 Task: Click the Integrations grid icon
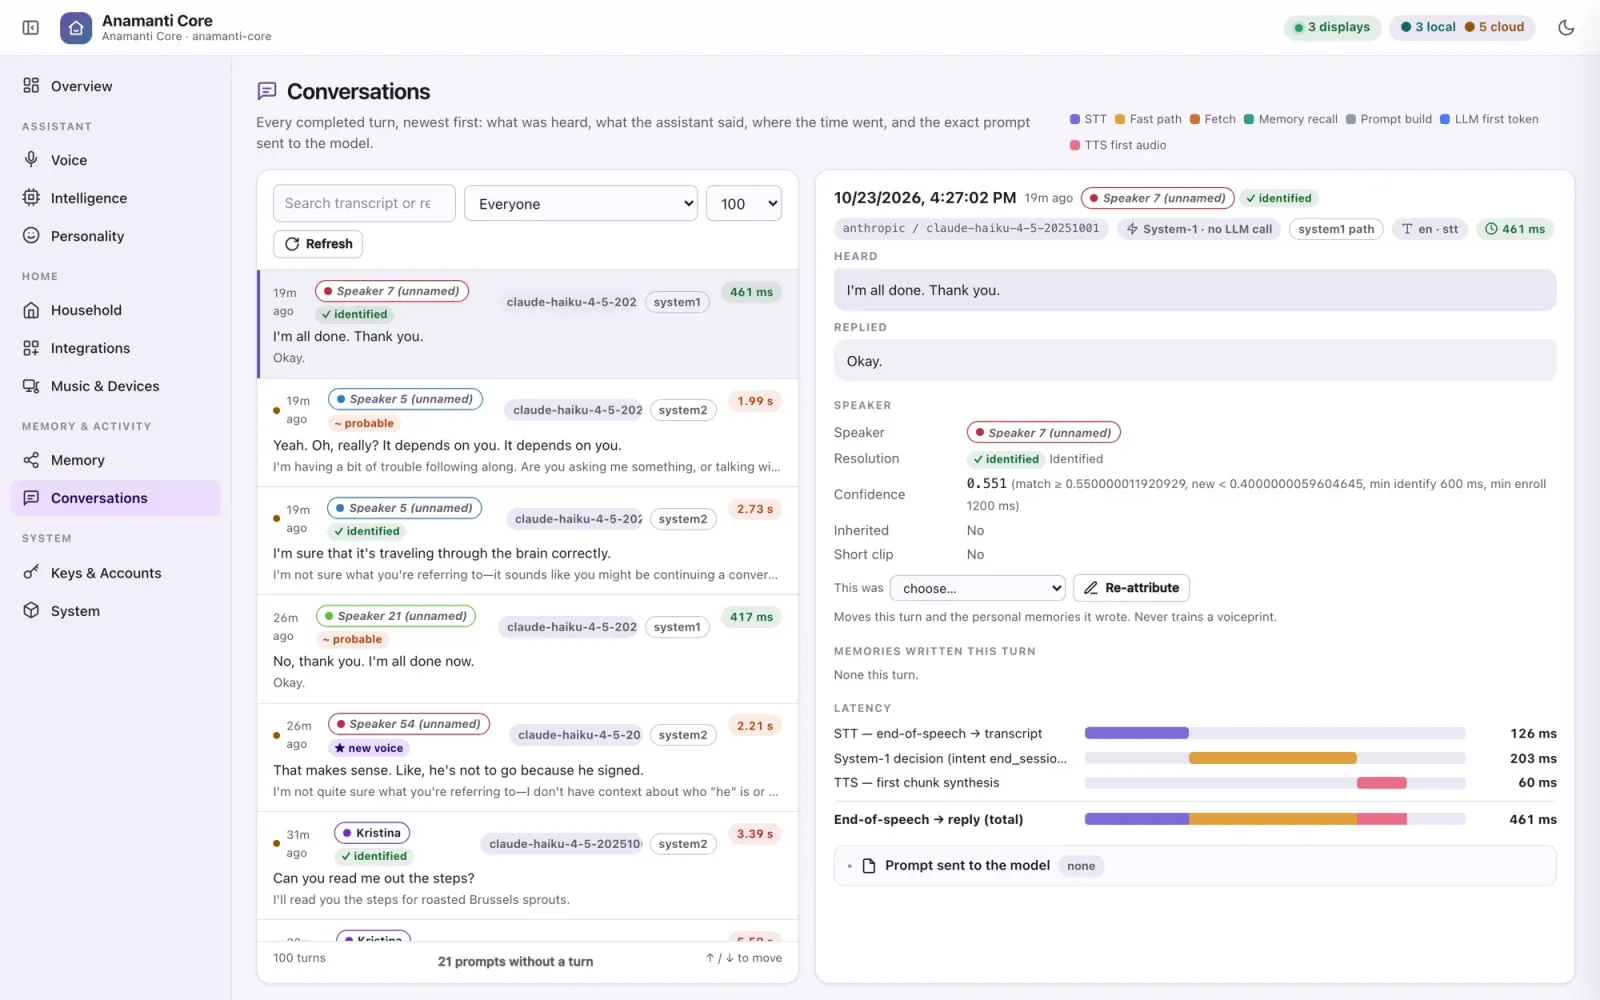point(31,348)
